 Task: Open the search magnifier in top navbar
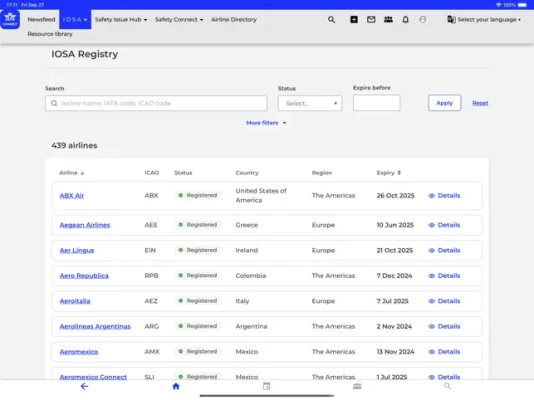[x=331, y=20]
